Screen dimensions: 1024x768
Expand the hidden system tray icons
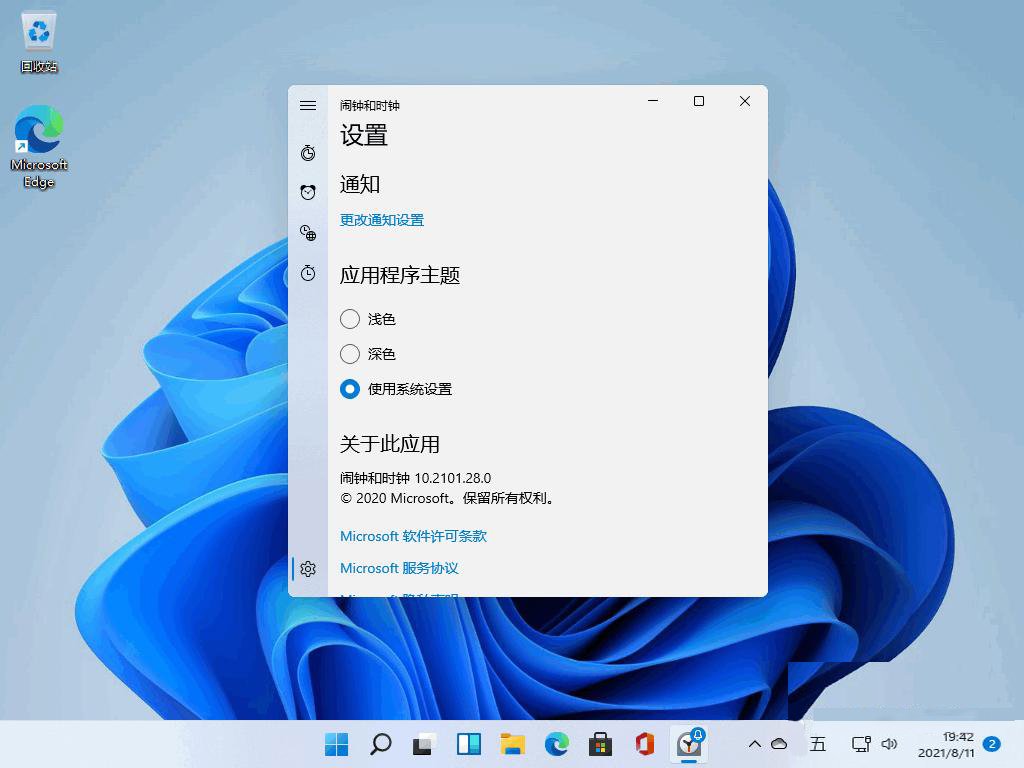click(754, 744)
